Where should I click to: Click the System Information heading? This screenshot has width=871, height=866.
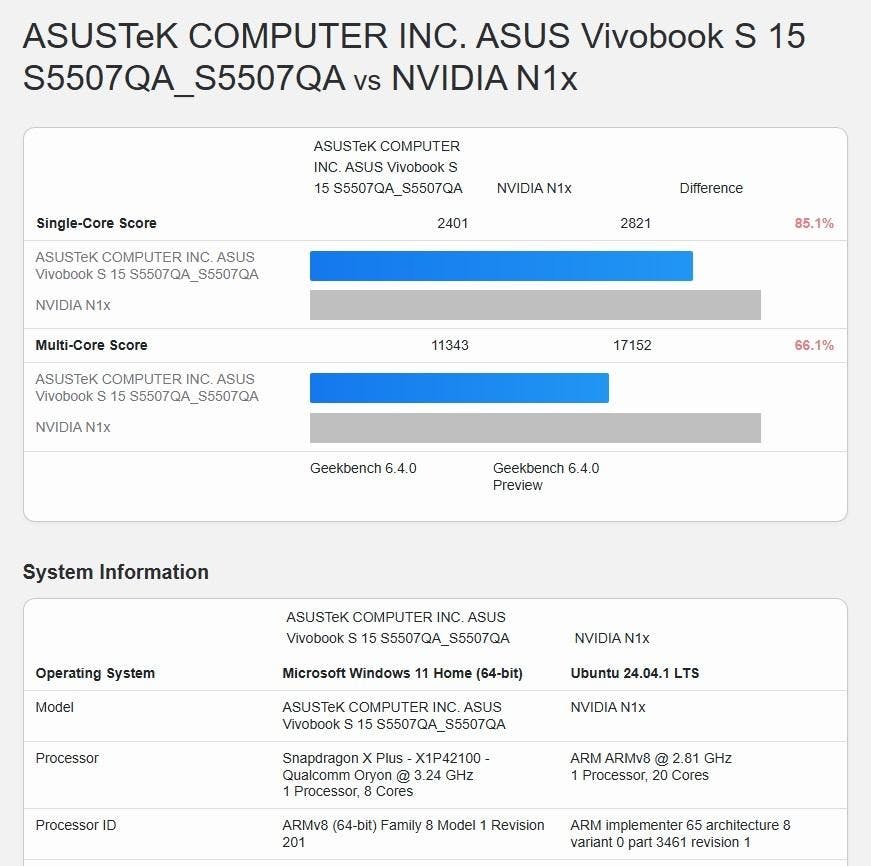point(116,572)
